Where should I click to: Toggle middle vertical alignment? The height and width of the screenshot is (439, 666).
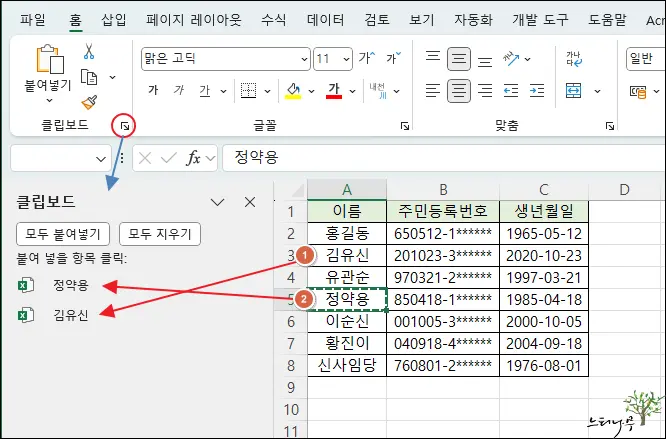[x=459, y=59]
